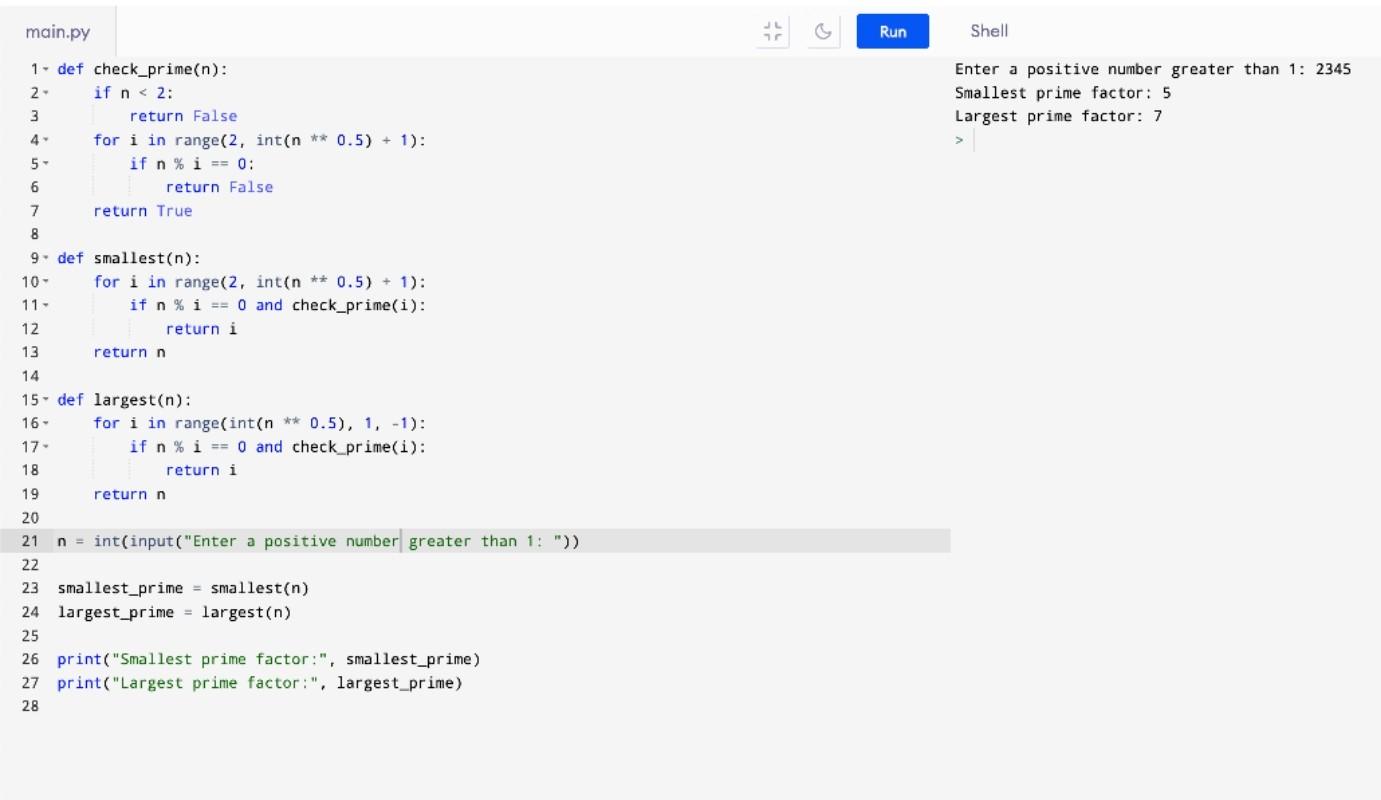Collapse the smallest function on line 9
This screenshot has width=1381, height=800.
tap(46, 259)
